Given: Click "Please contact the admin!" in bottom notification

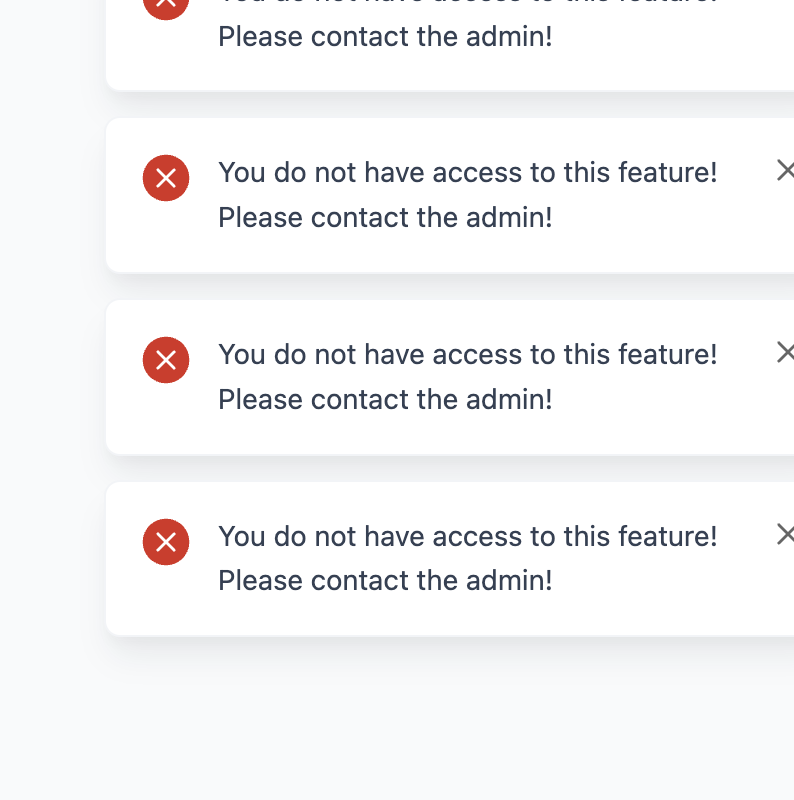Looking at the screenshot, I should point(385,581).
